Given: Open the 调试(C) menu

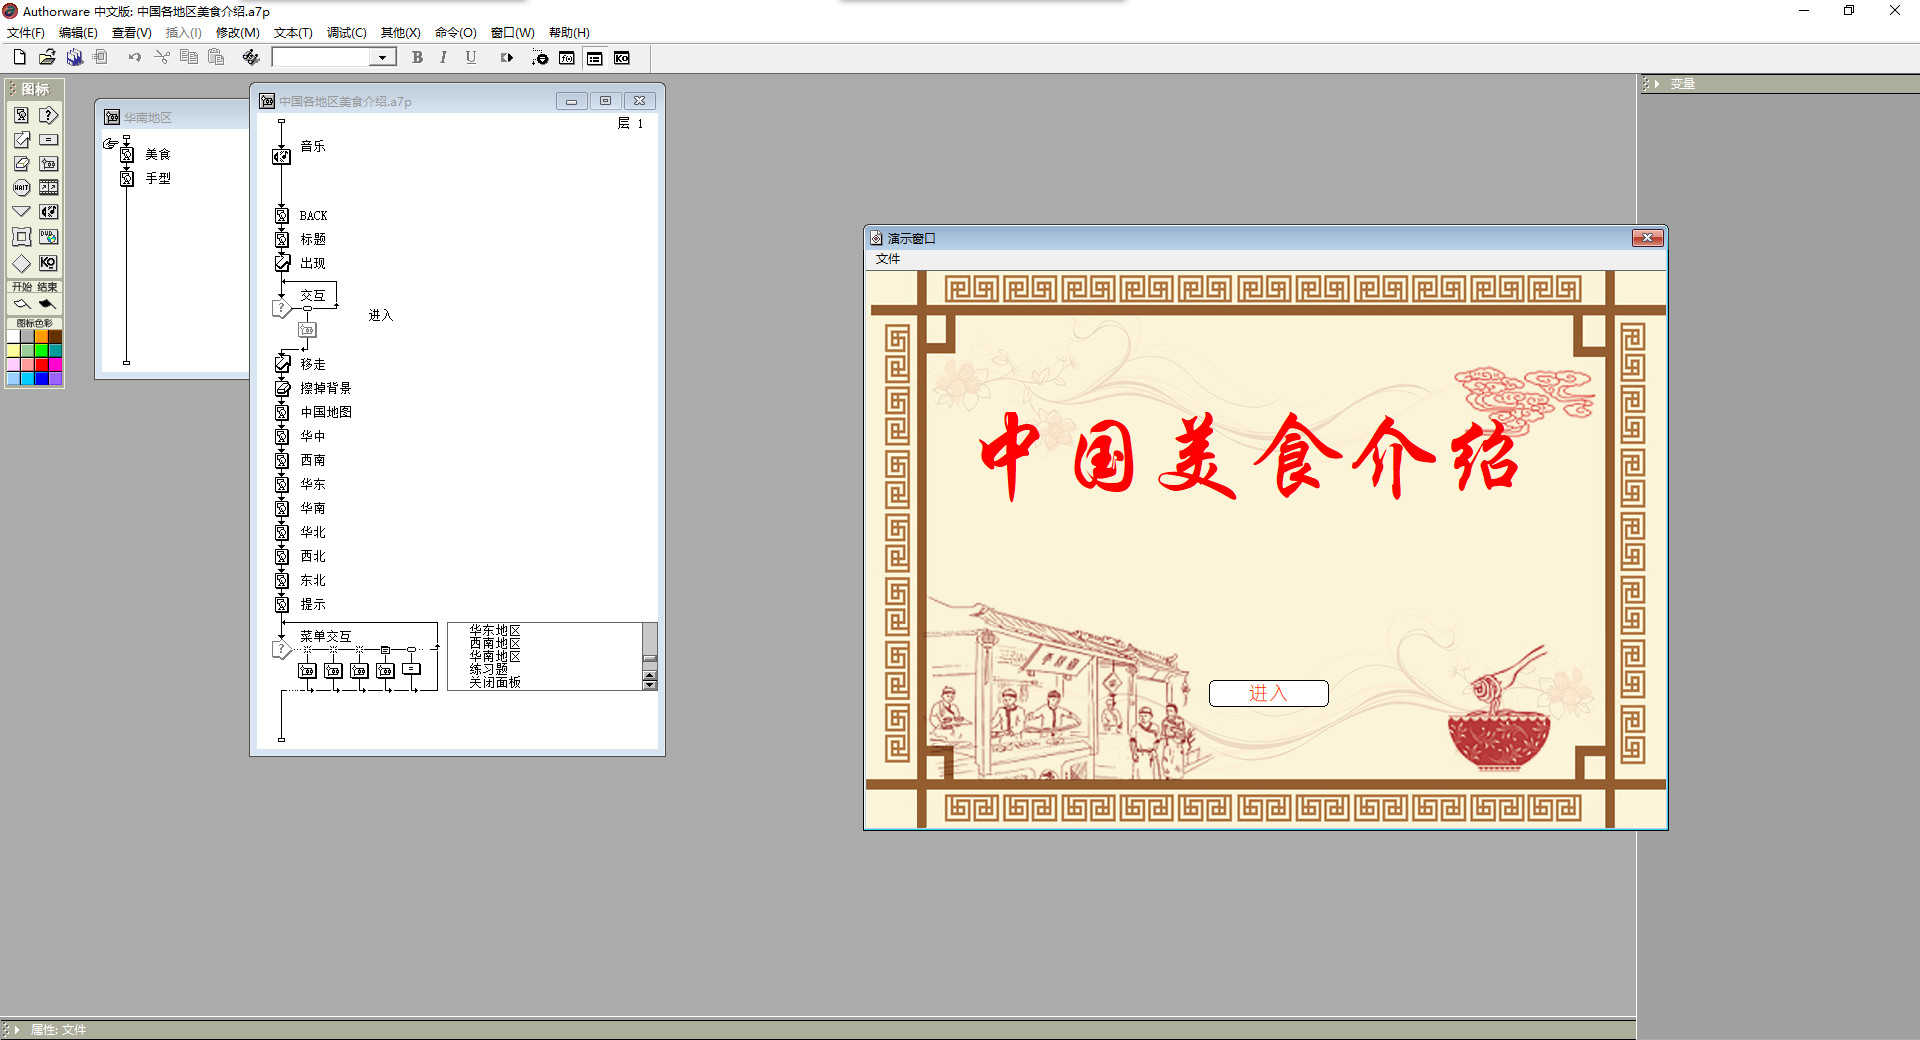Looking at the screenshot, I should tap(346, 32).
